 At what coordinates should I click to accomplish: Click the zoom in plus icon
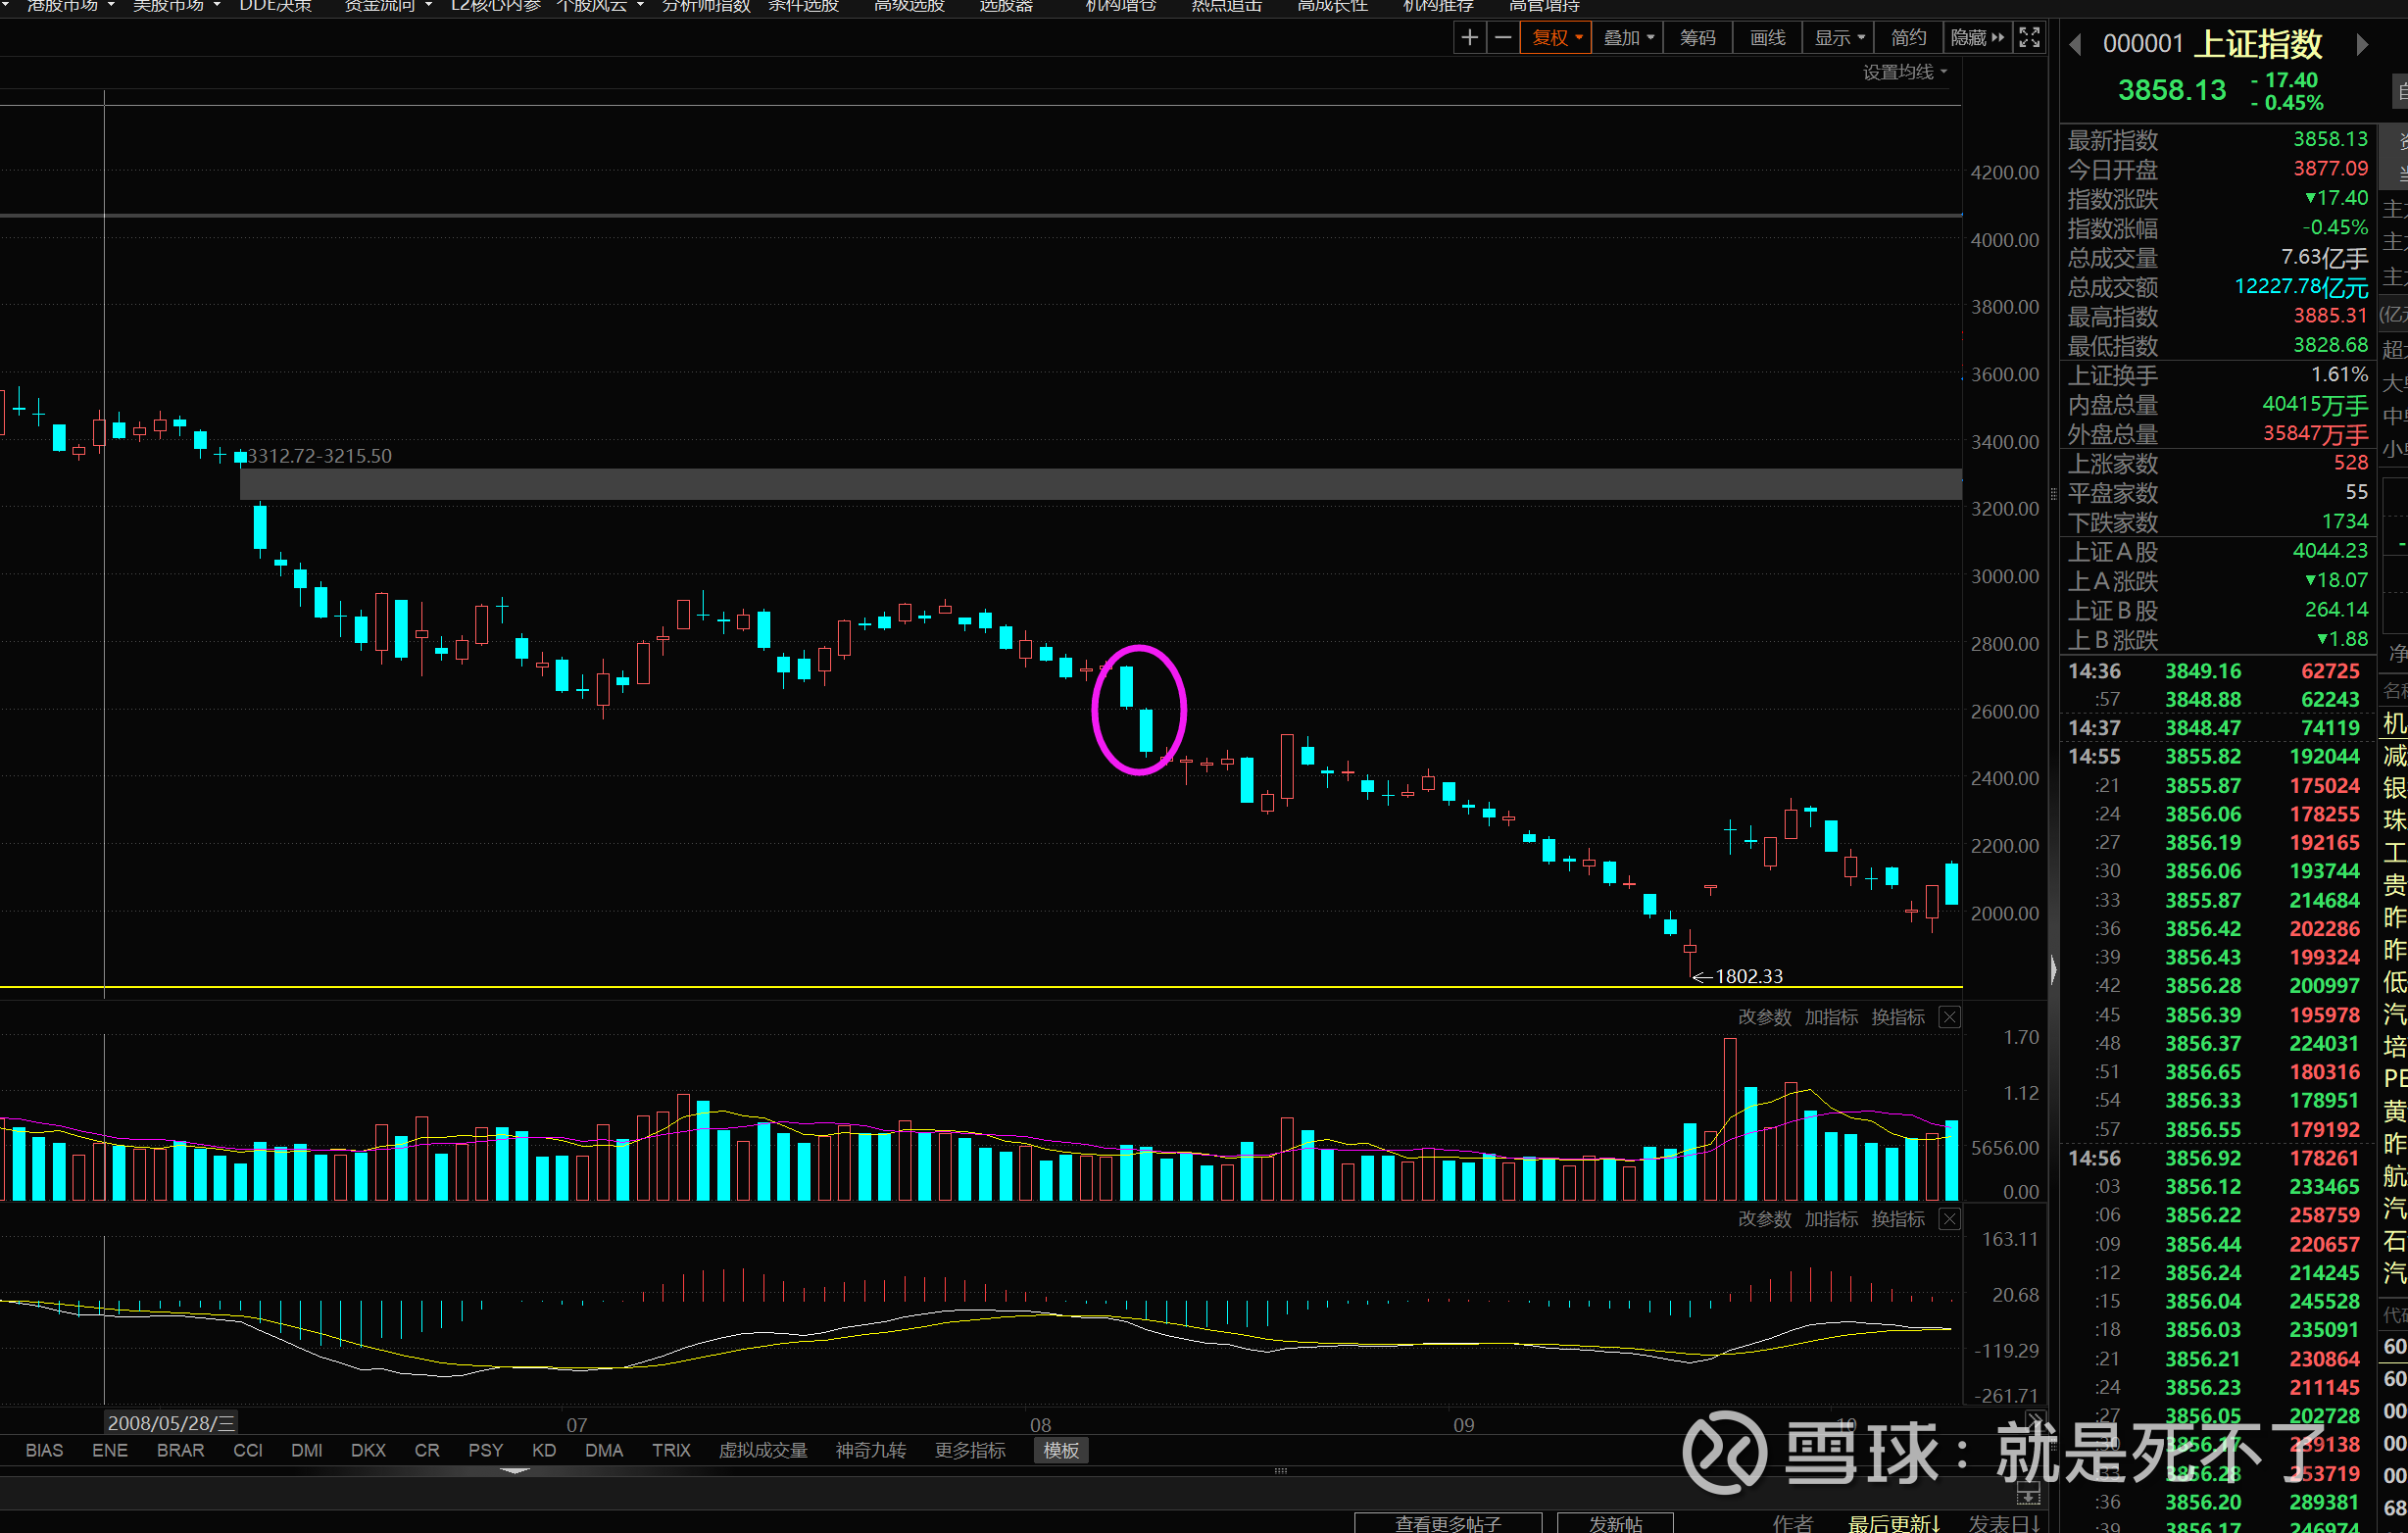pyautogui.click(x=1469, y=38)
